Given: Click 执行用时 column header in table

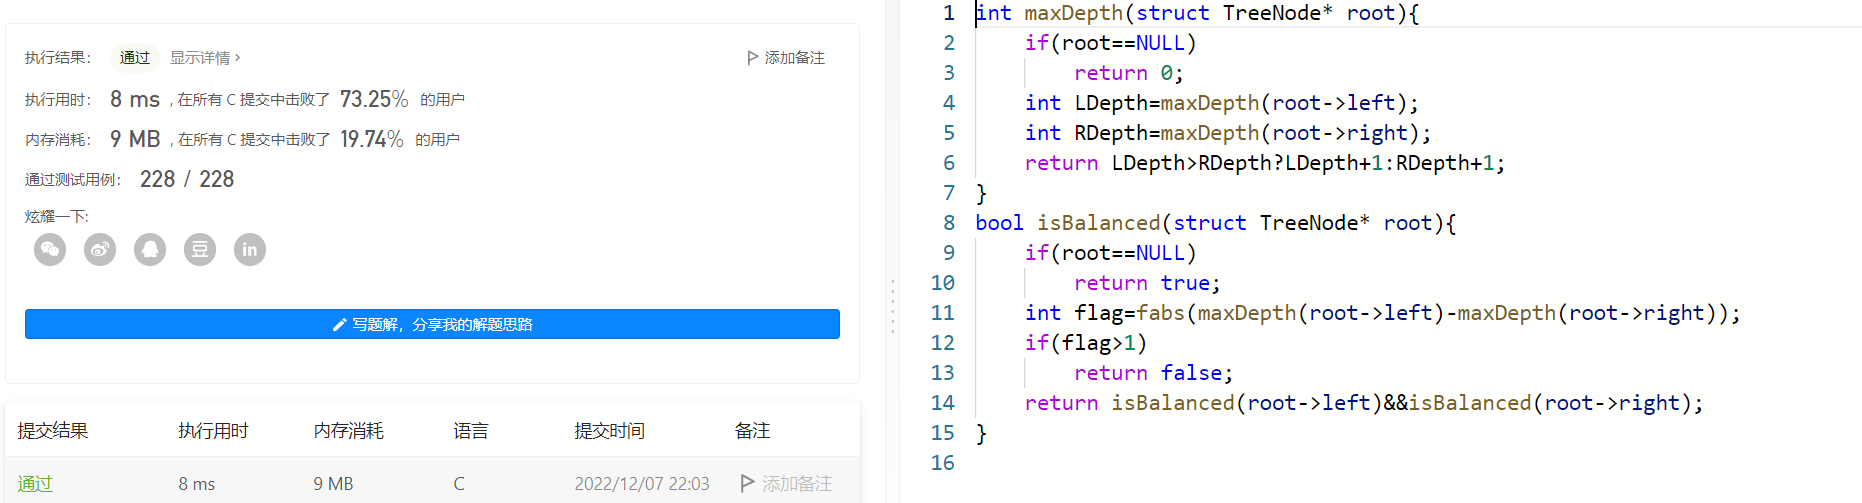Looking at the screenshot, I should click(213, 430).
